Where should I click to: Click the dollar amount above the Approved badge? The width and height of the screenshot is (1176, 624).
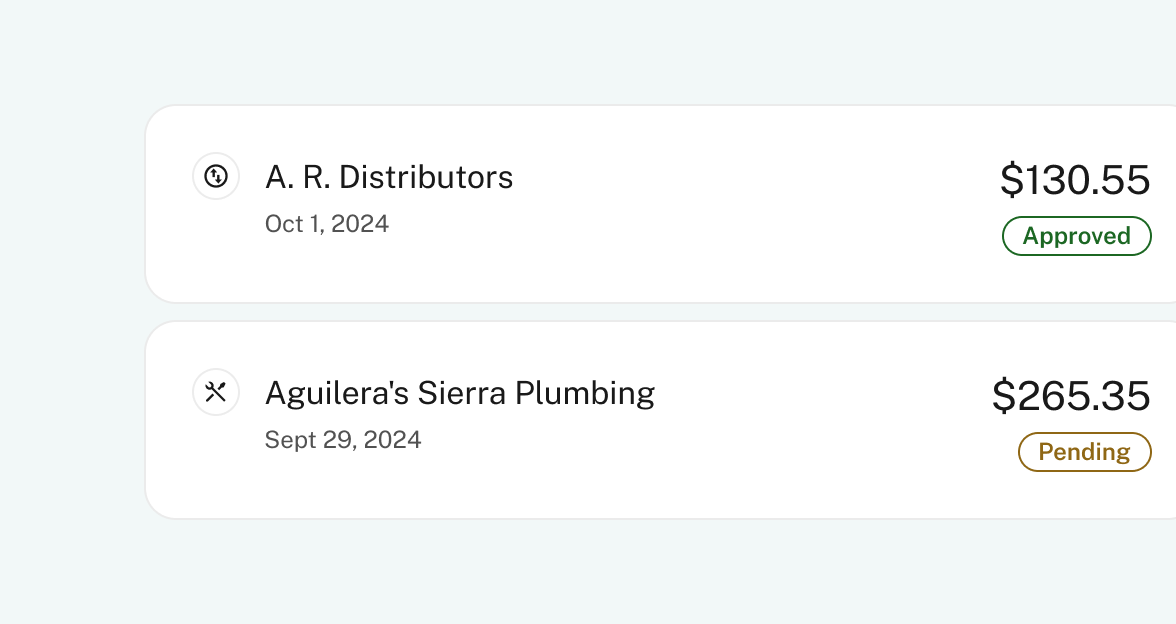click(x=1075, y=180)
